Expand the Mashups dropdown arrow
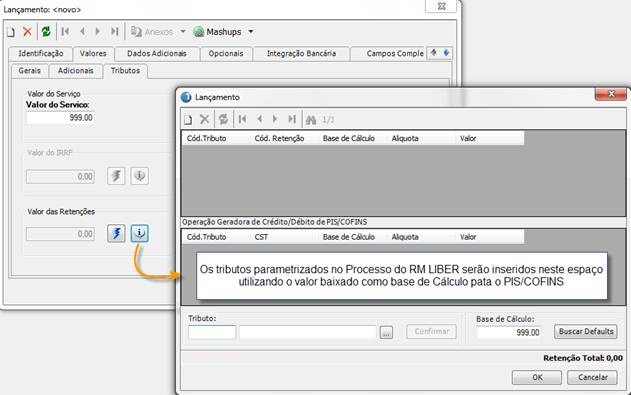This screenshot has height=395, width=631. click(x=251, y=31)
